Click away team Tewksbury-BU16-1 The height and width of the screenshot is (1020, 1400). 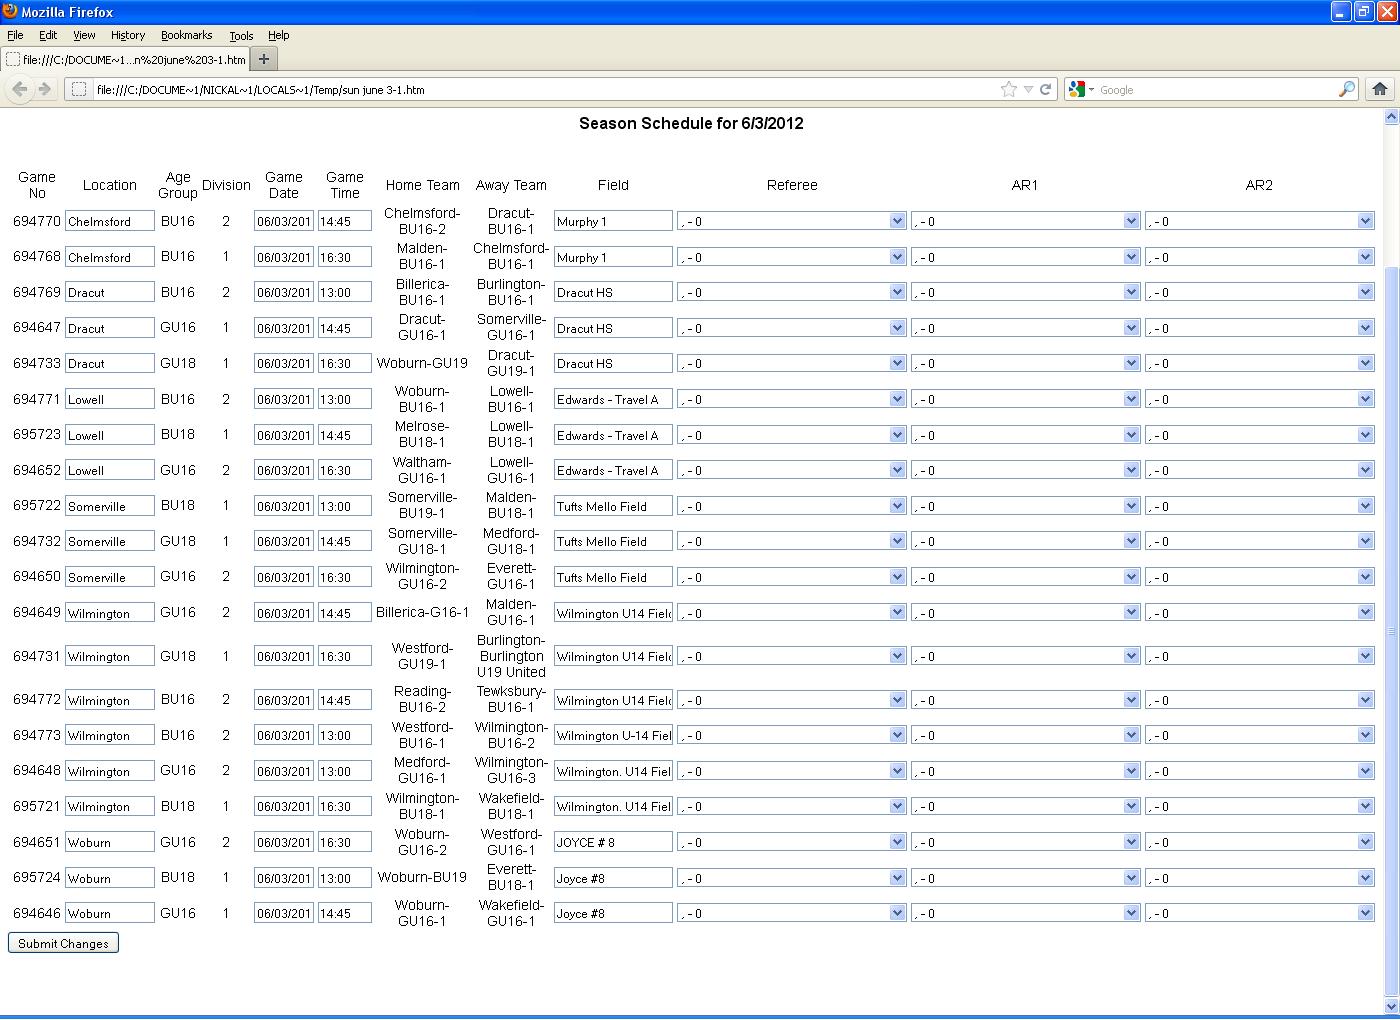tap(511, 699)
